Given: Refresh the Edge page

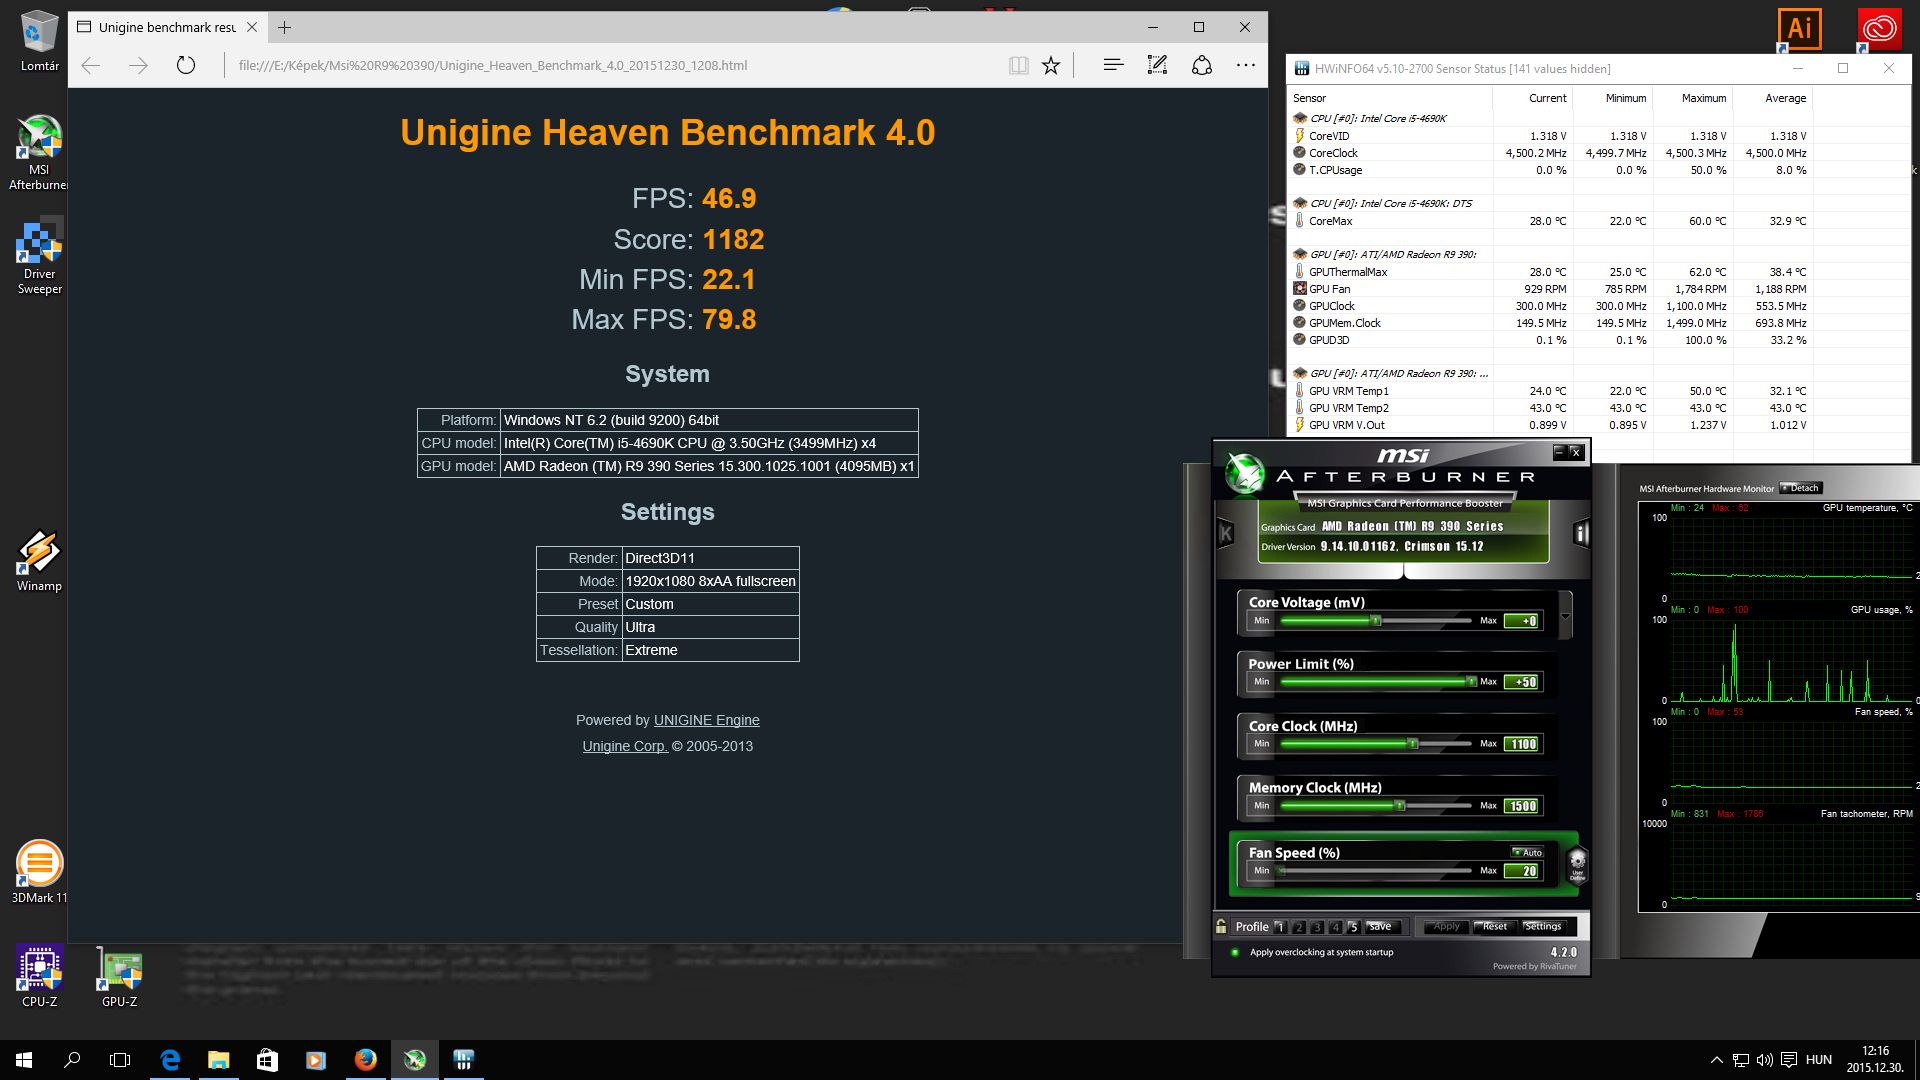Looking at the screenshot, I should [x=185, y=65].
